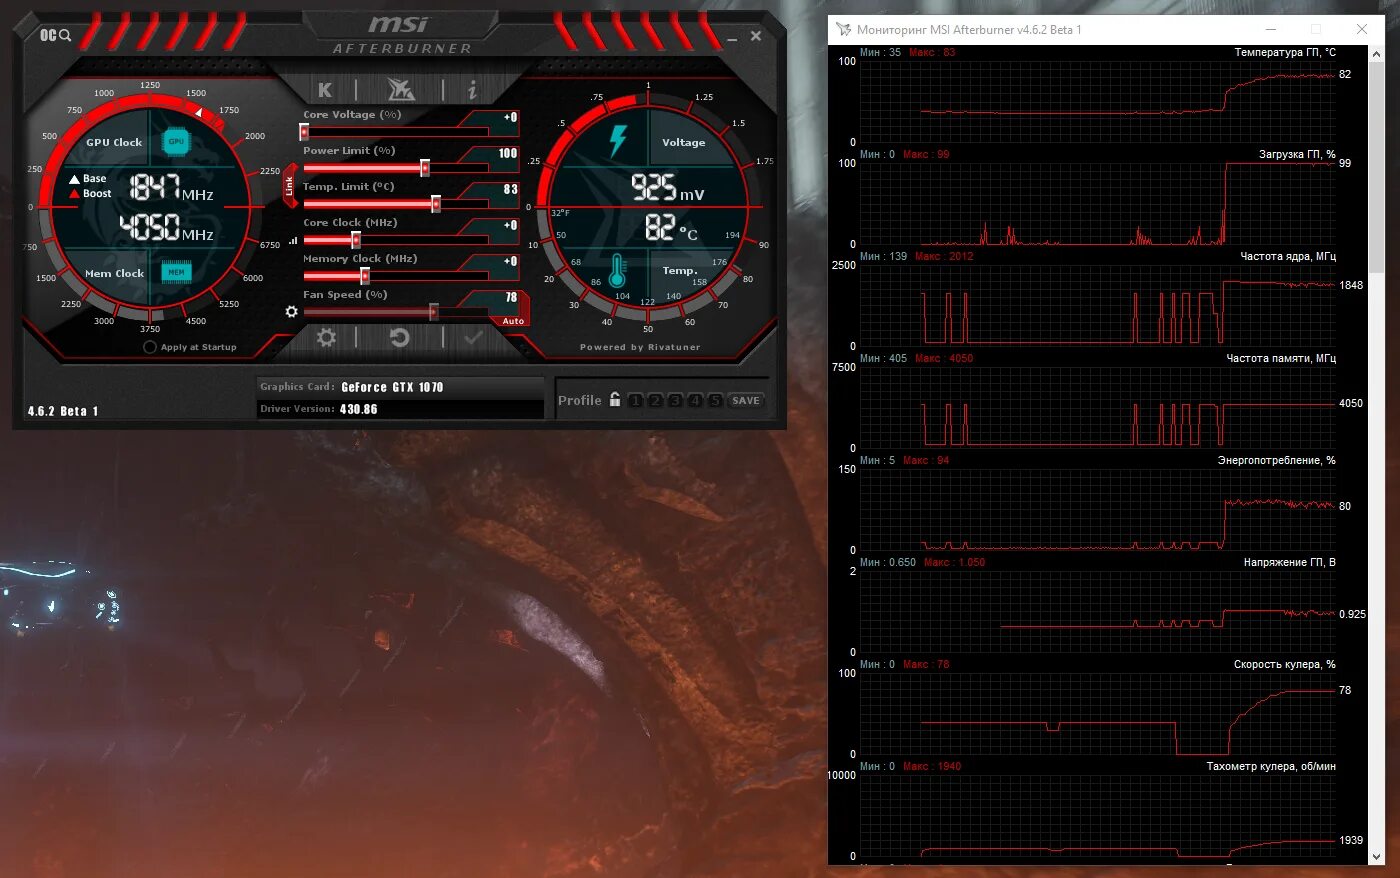Open the OC Scanner search icon
This screenshot has width=1400, height=878.
click(56, 36)
